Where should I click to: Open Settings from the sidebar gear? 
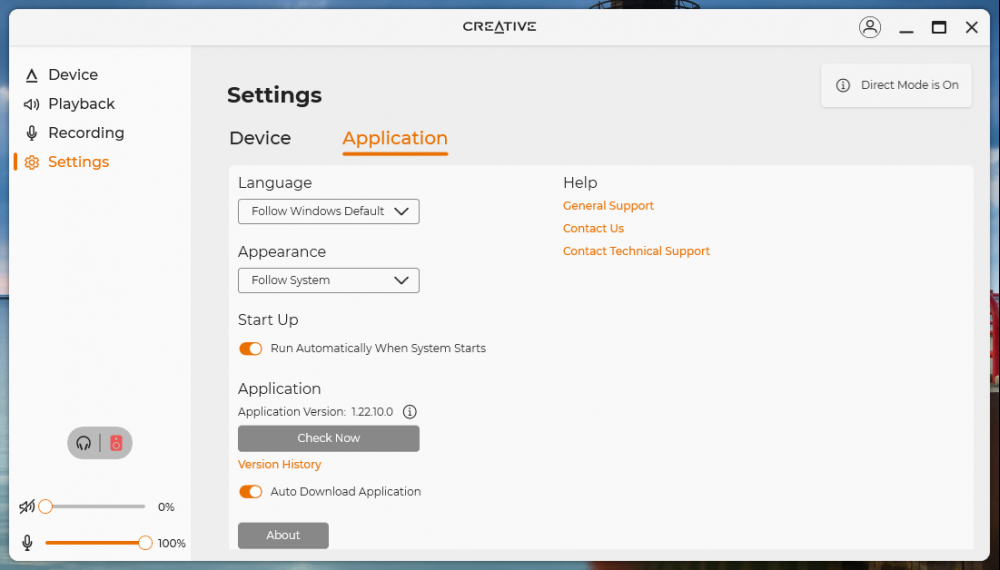click(x=32, y=162)
